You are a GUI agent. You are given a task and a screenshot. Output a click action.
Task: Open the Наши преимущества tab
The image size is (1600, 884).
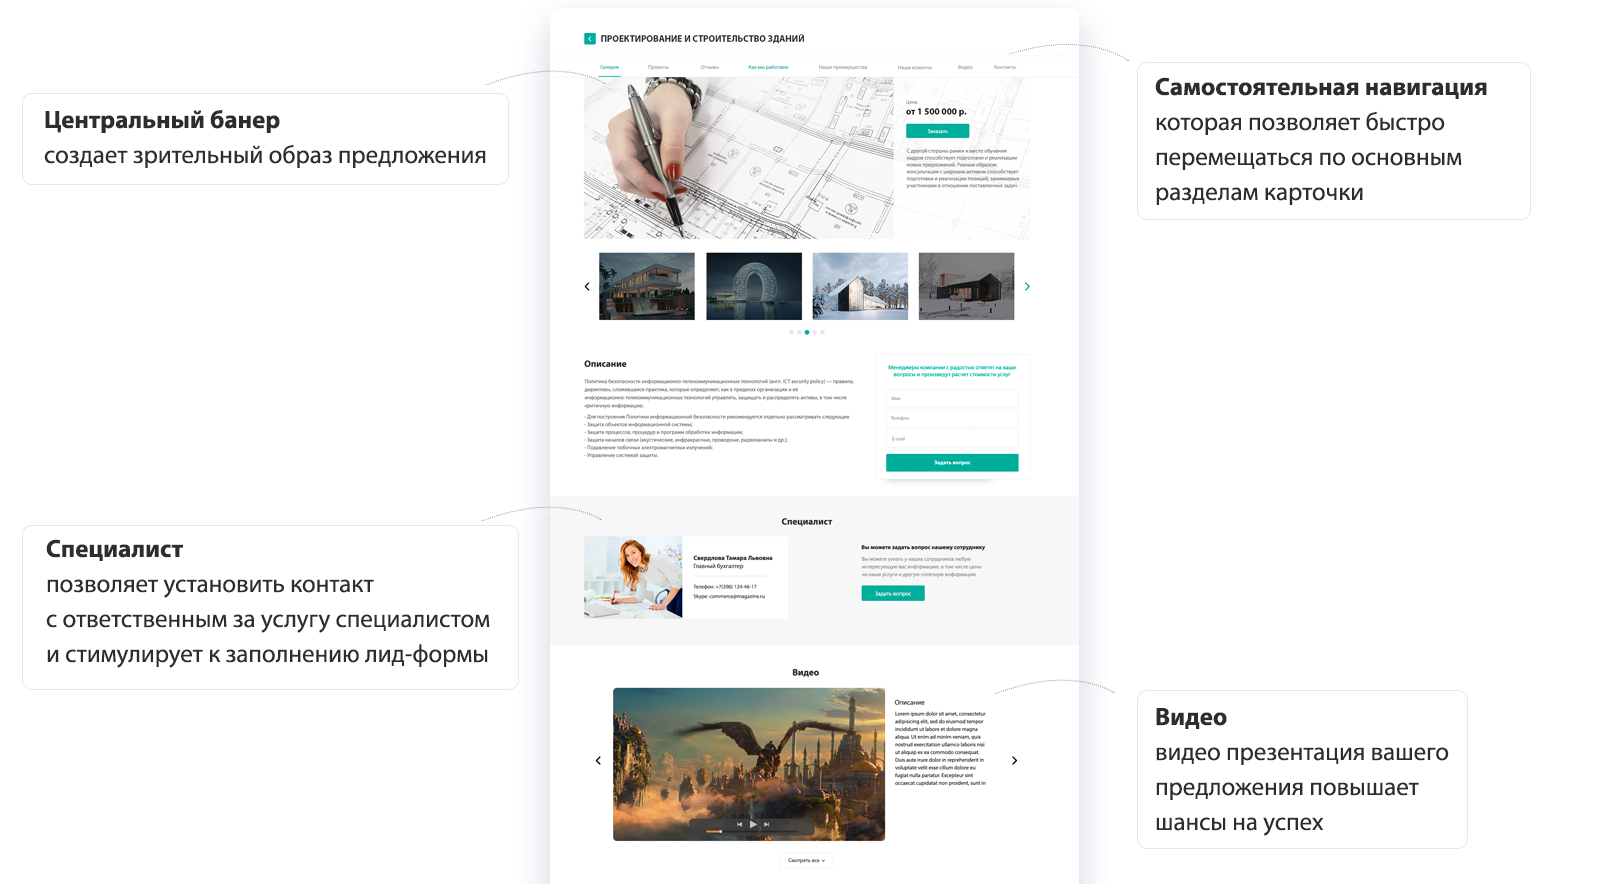pyautogui.click(x=843, y=67)
